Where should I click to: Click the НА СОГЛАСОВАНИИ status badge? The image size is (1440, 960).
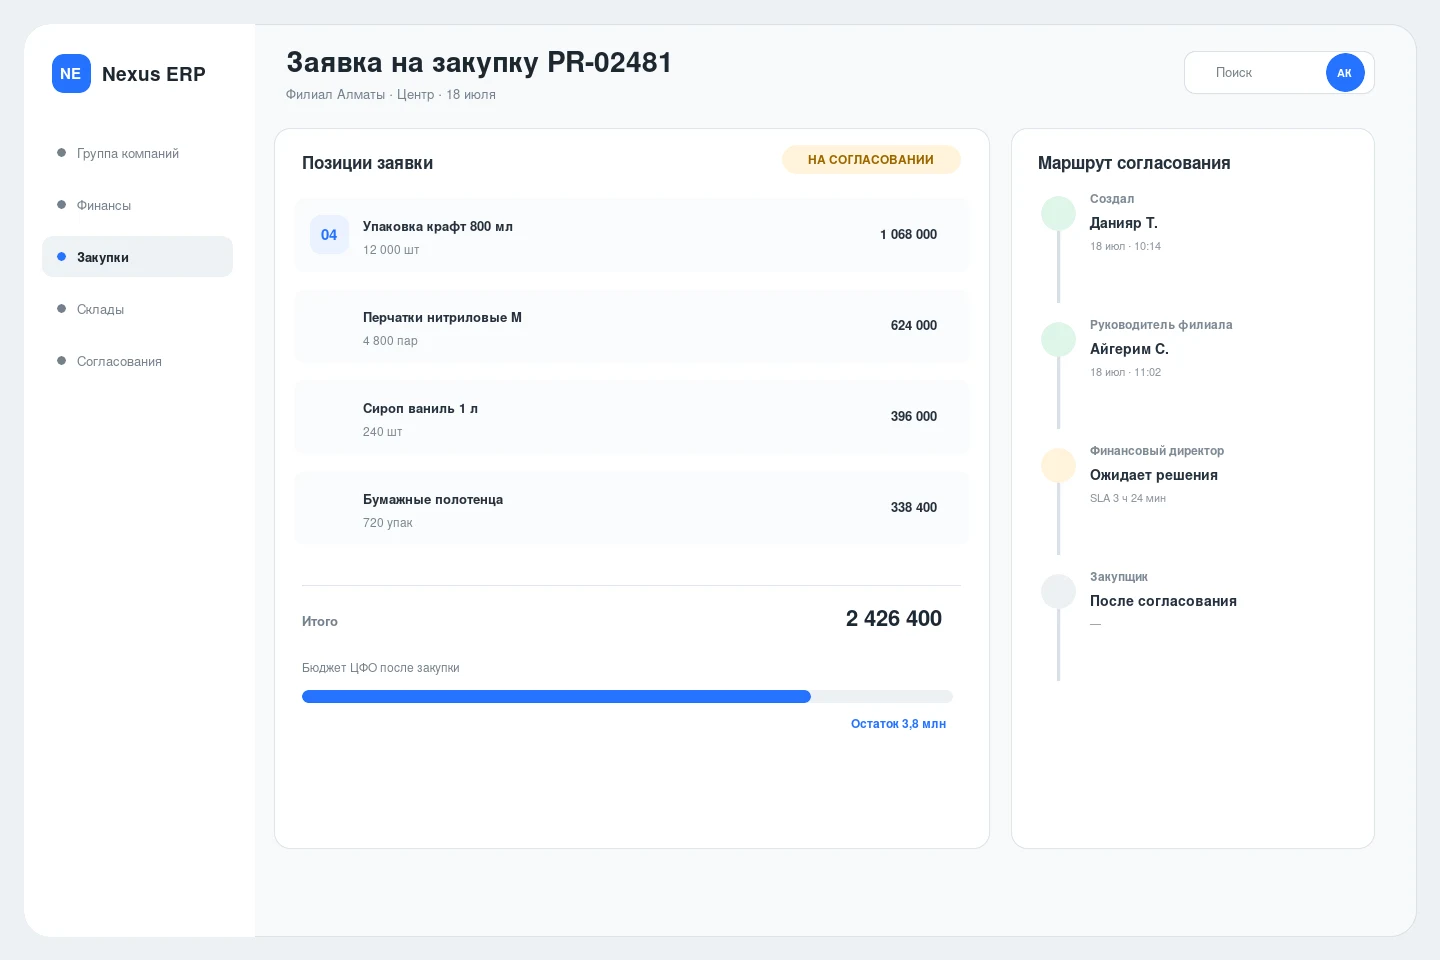tap(871, 160)
